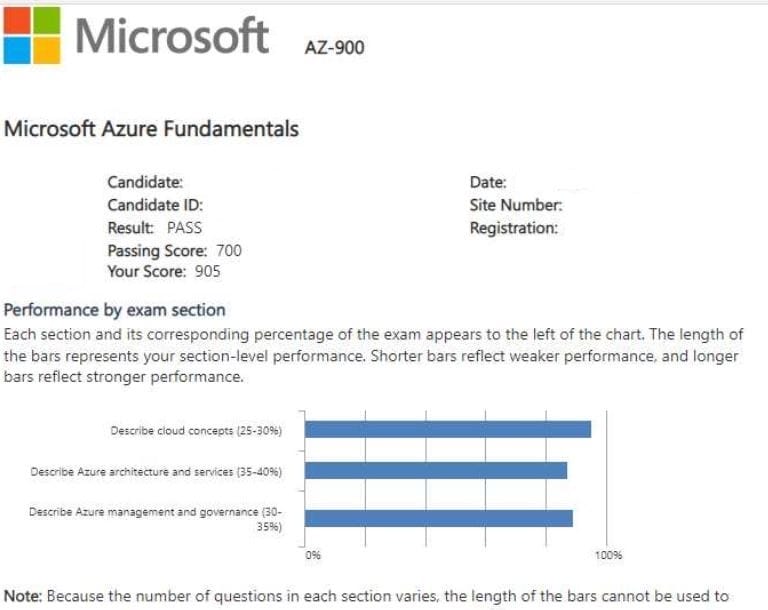The image size is (768, 610).
Task: Click the Candidate label
Action: [145, 182]
